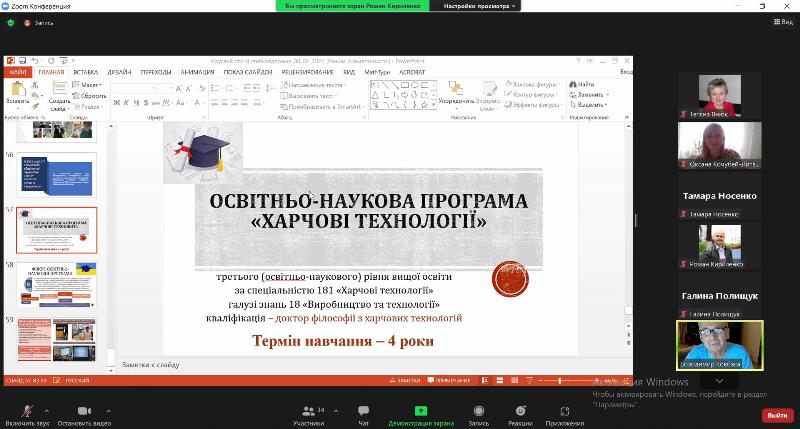
Task: Select slide 59 thumbnail
Action: (57, 340)
